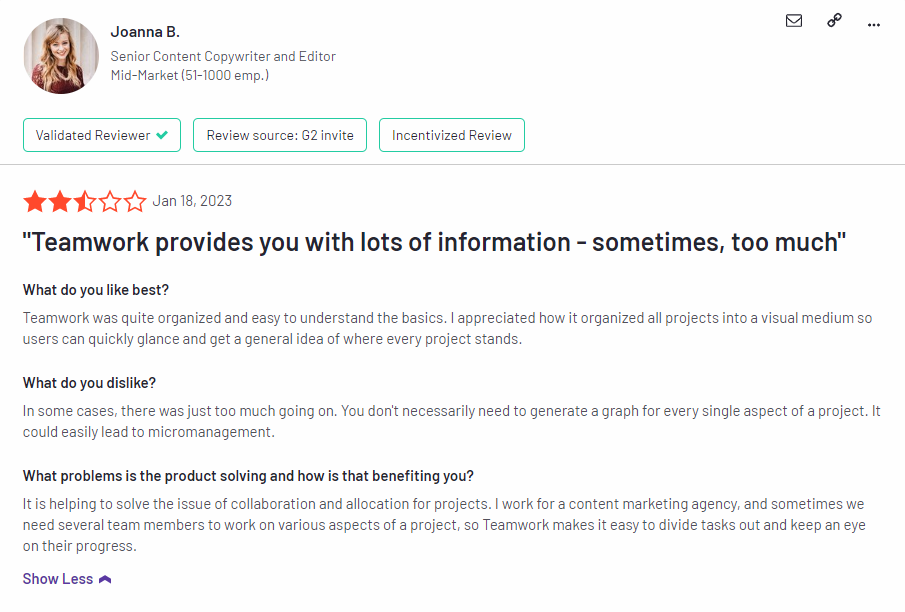Click the first filled rating star
905x612 pixels.
pos(35,202)
